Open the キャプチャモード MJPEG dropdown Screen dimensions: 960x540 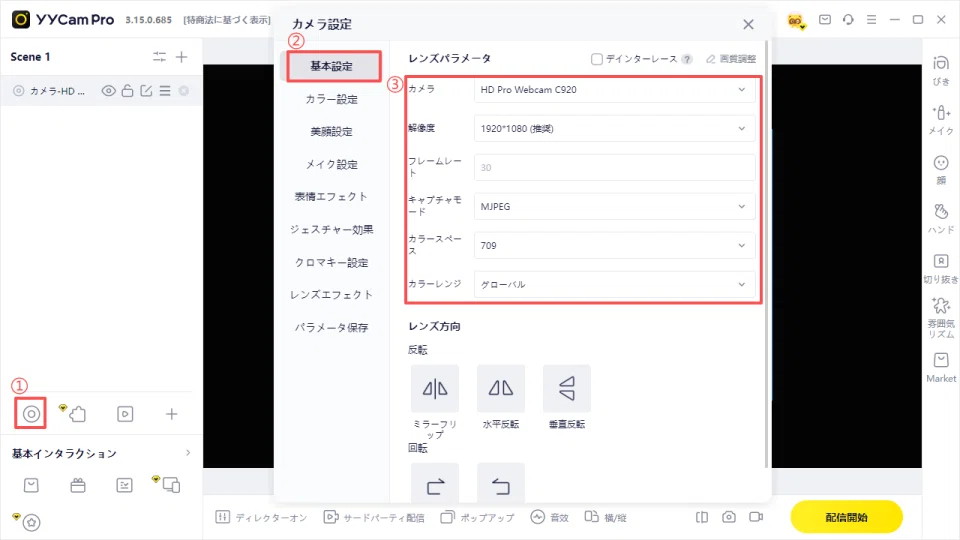614,206
